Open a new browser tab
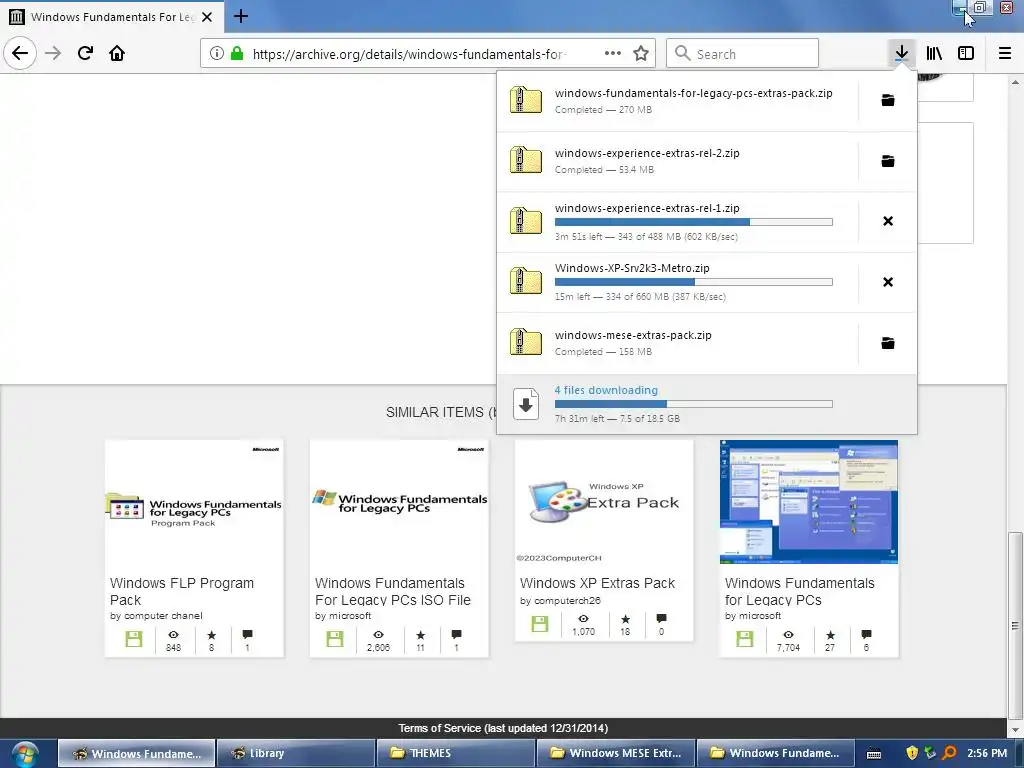 [x=240, y=16]
